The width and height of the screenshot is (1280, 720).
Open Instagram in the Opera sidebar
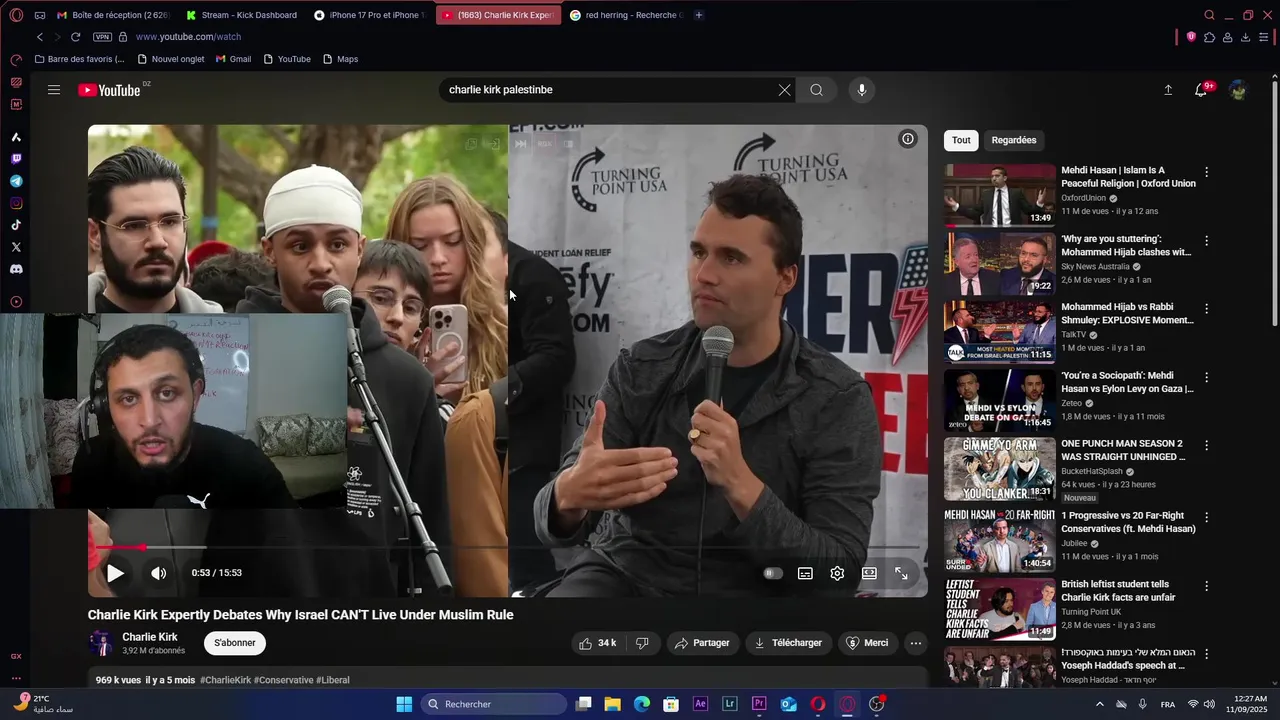[16, 203]
